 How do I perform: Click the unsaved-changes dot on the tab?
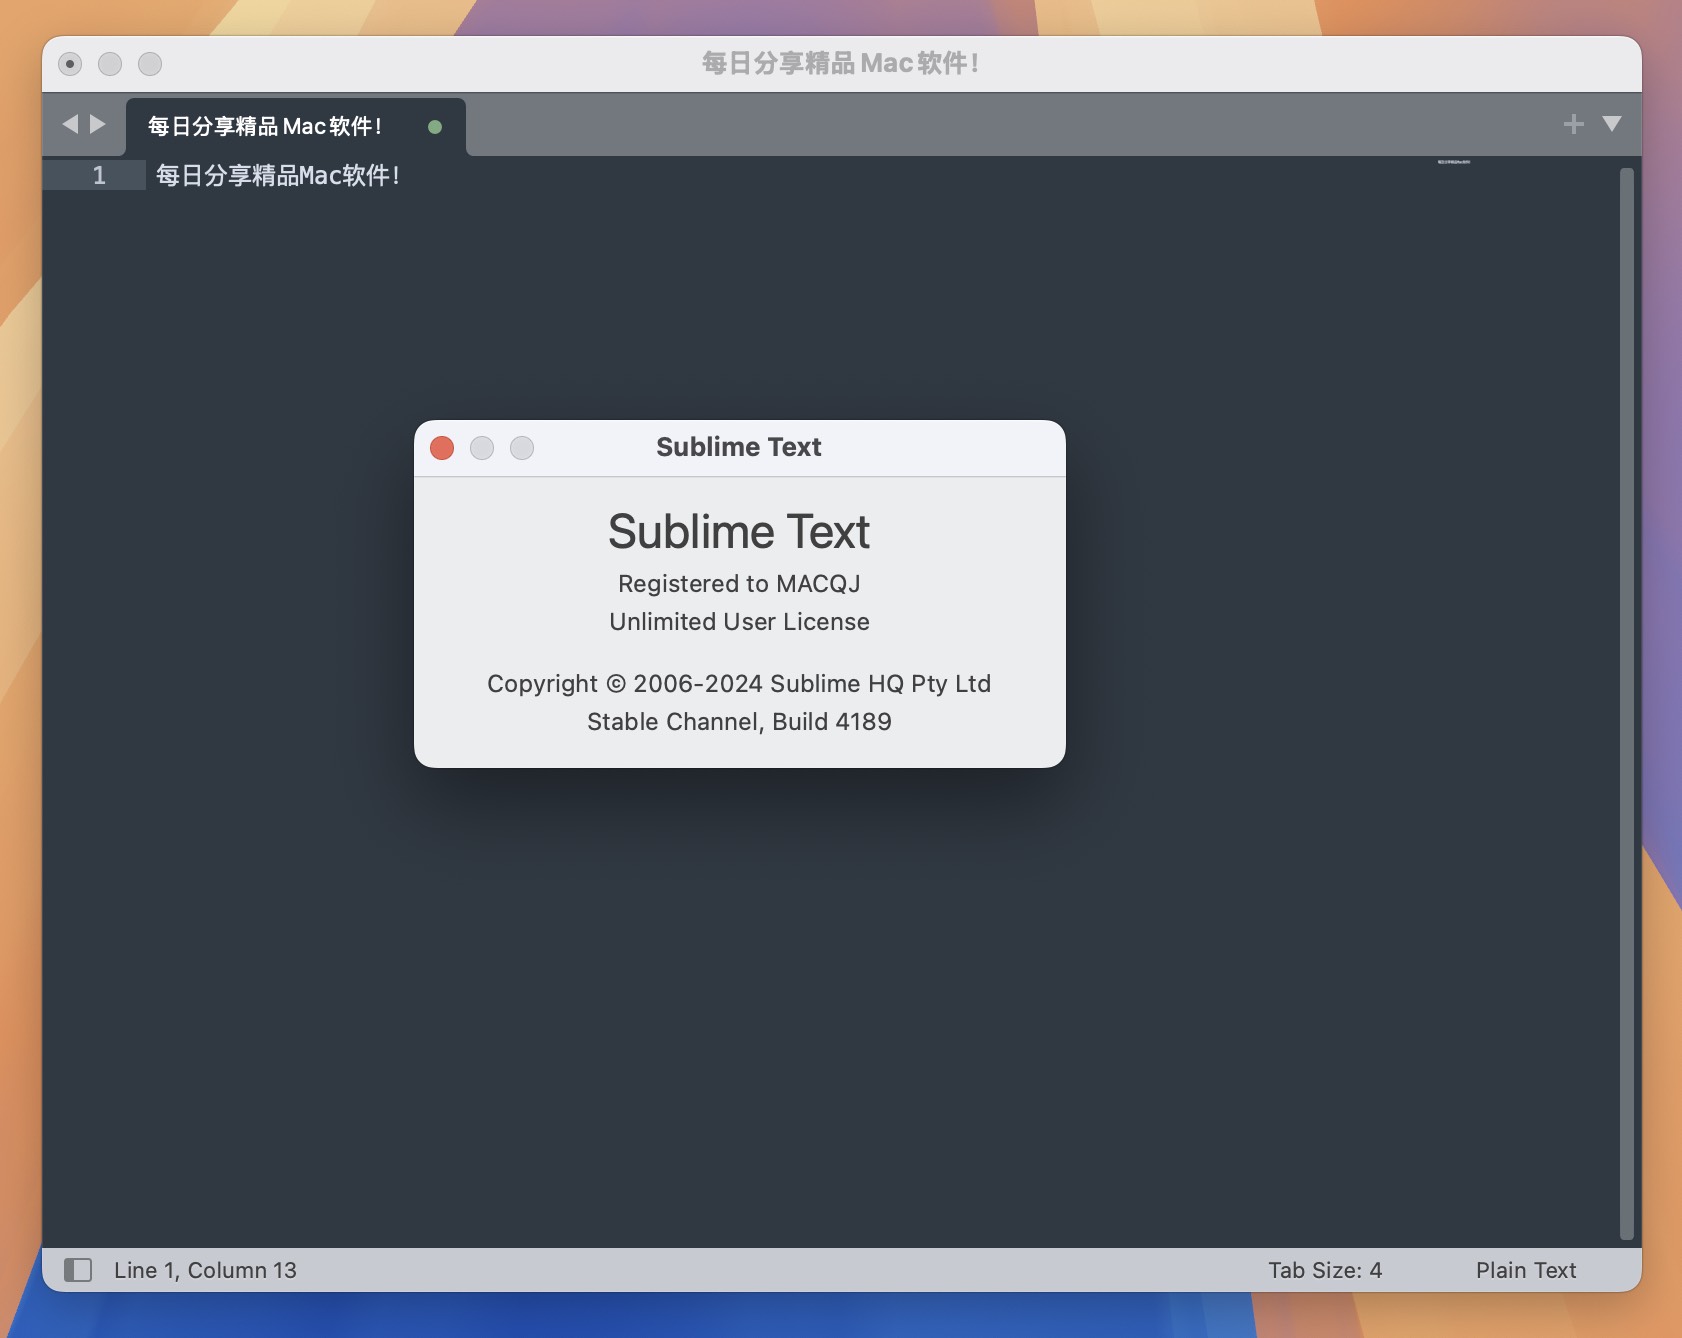click(435, 127)
